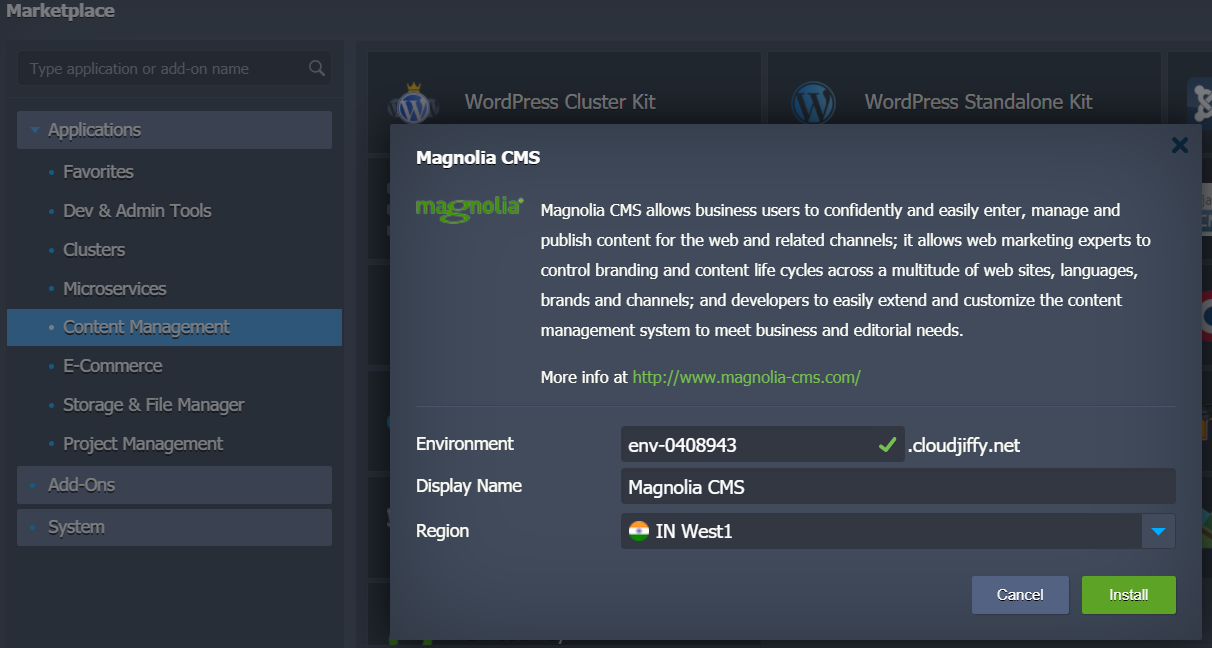Select the Clusters category
1212x648 pixels.
coord(94,250)
